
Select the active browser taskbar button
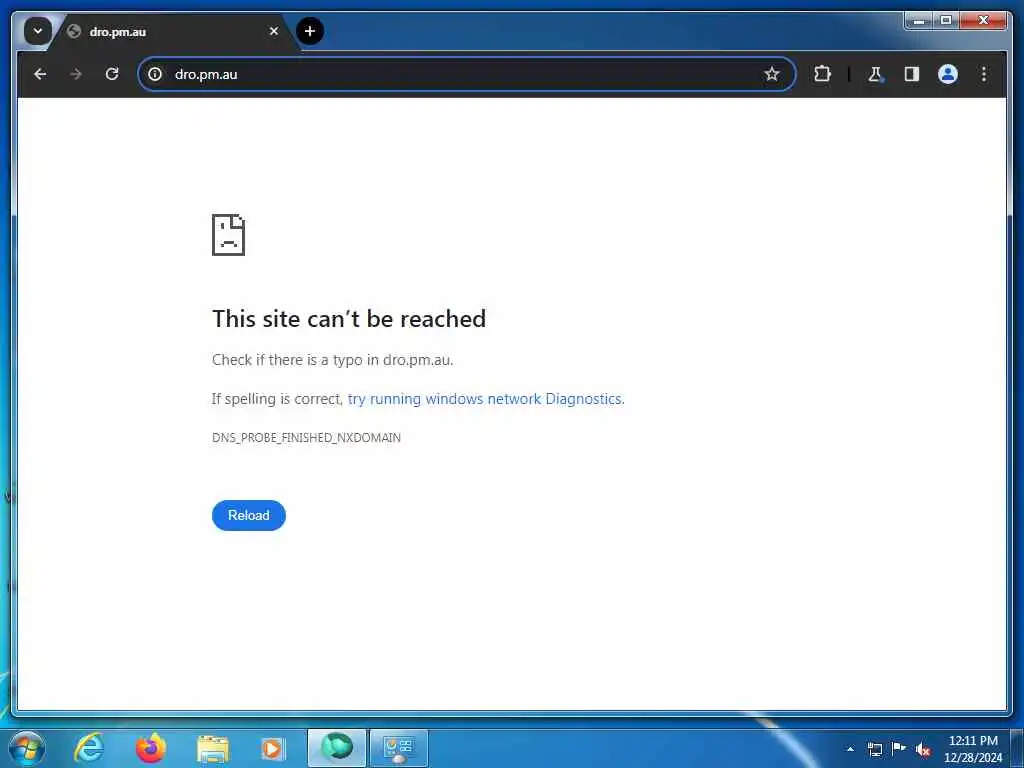pos(337,748)
